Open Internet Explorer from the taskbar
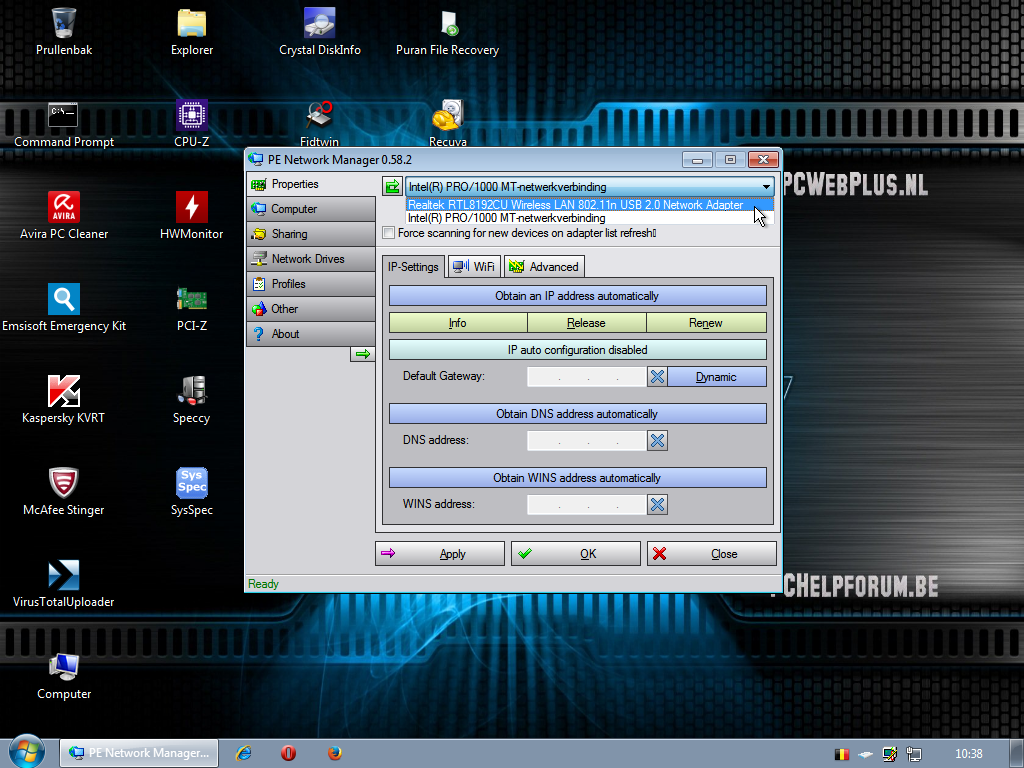Viewport: 1024px width, 768px height. point(244,753)
